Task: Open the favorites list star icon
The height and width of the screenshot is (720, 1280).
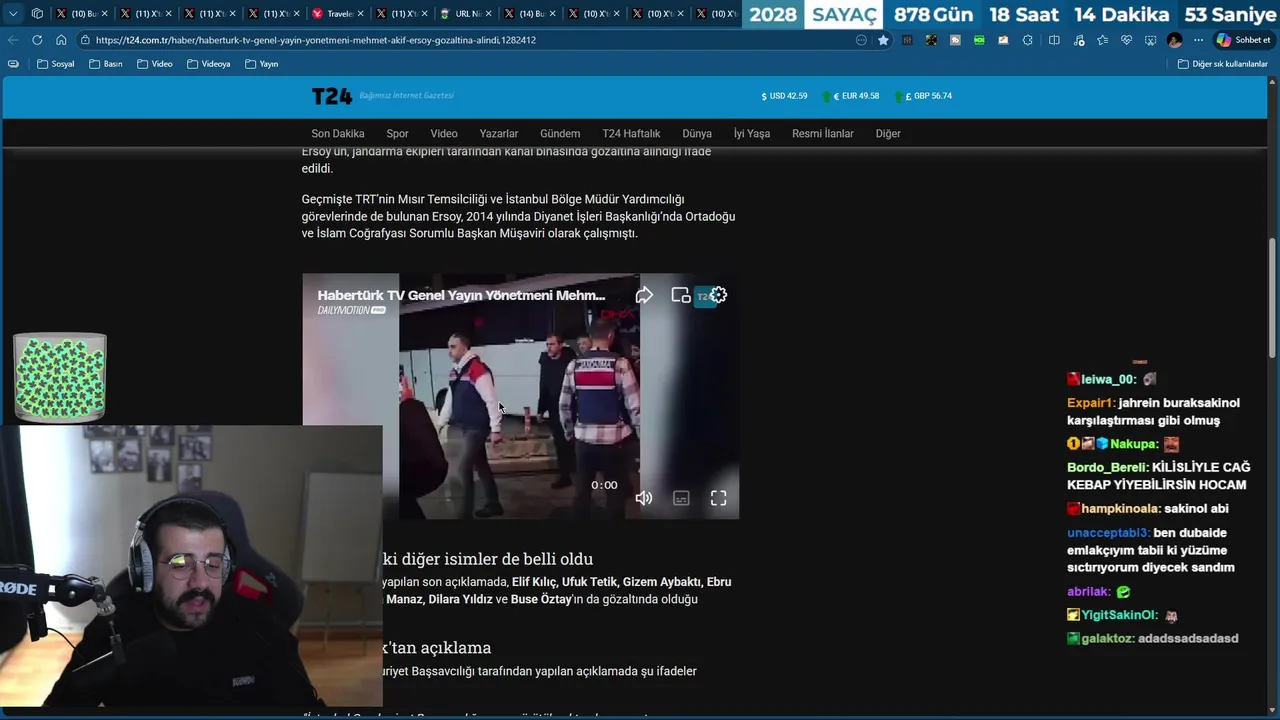Action: [x=1102, y=40]
